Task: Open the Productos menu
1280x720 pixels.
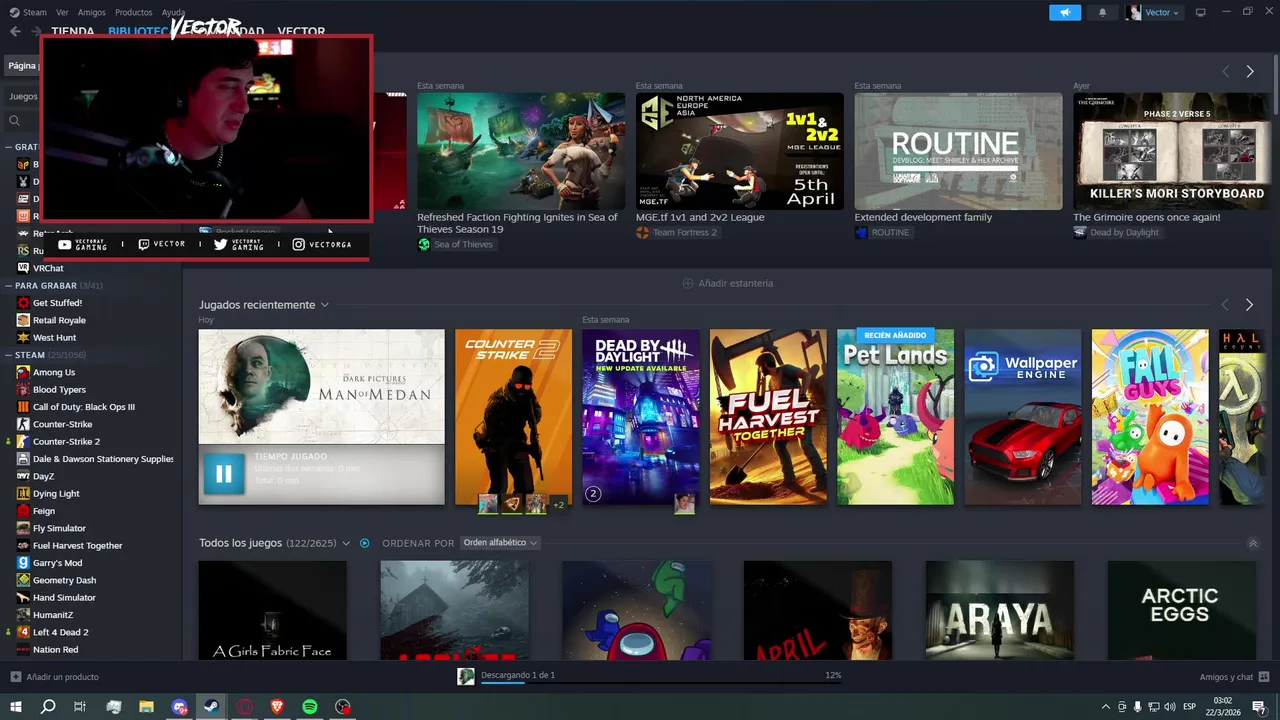Action: pos(133,12)
